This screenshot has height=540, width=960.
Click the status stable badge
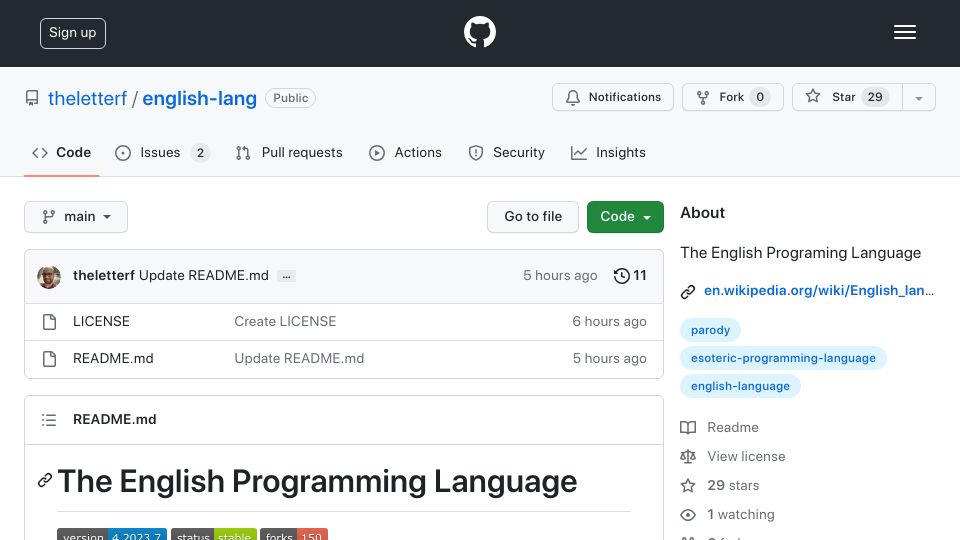coord(214,535)
